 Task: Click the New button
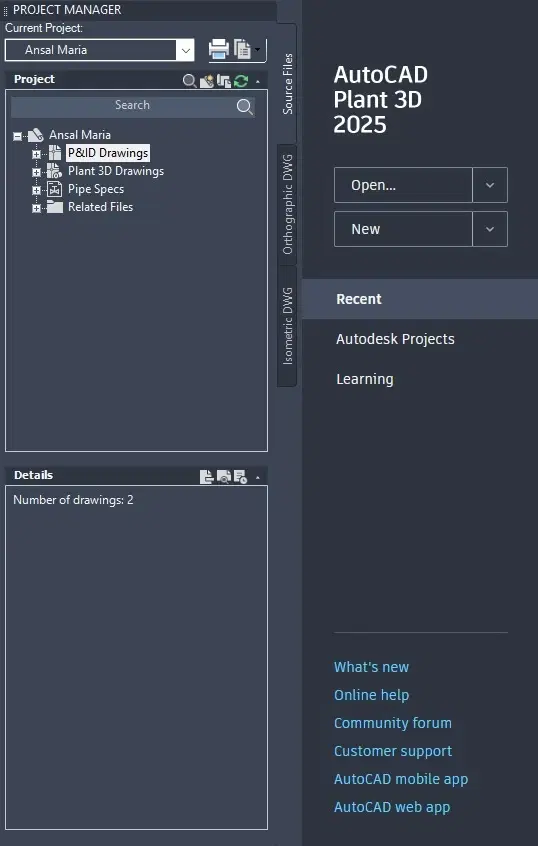[403, 229]
